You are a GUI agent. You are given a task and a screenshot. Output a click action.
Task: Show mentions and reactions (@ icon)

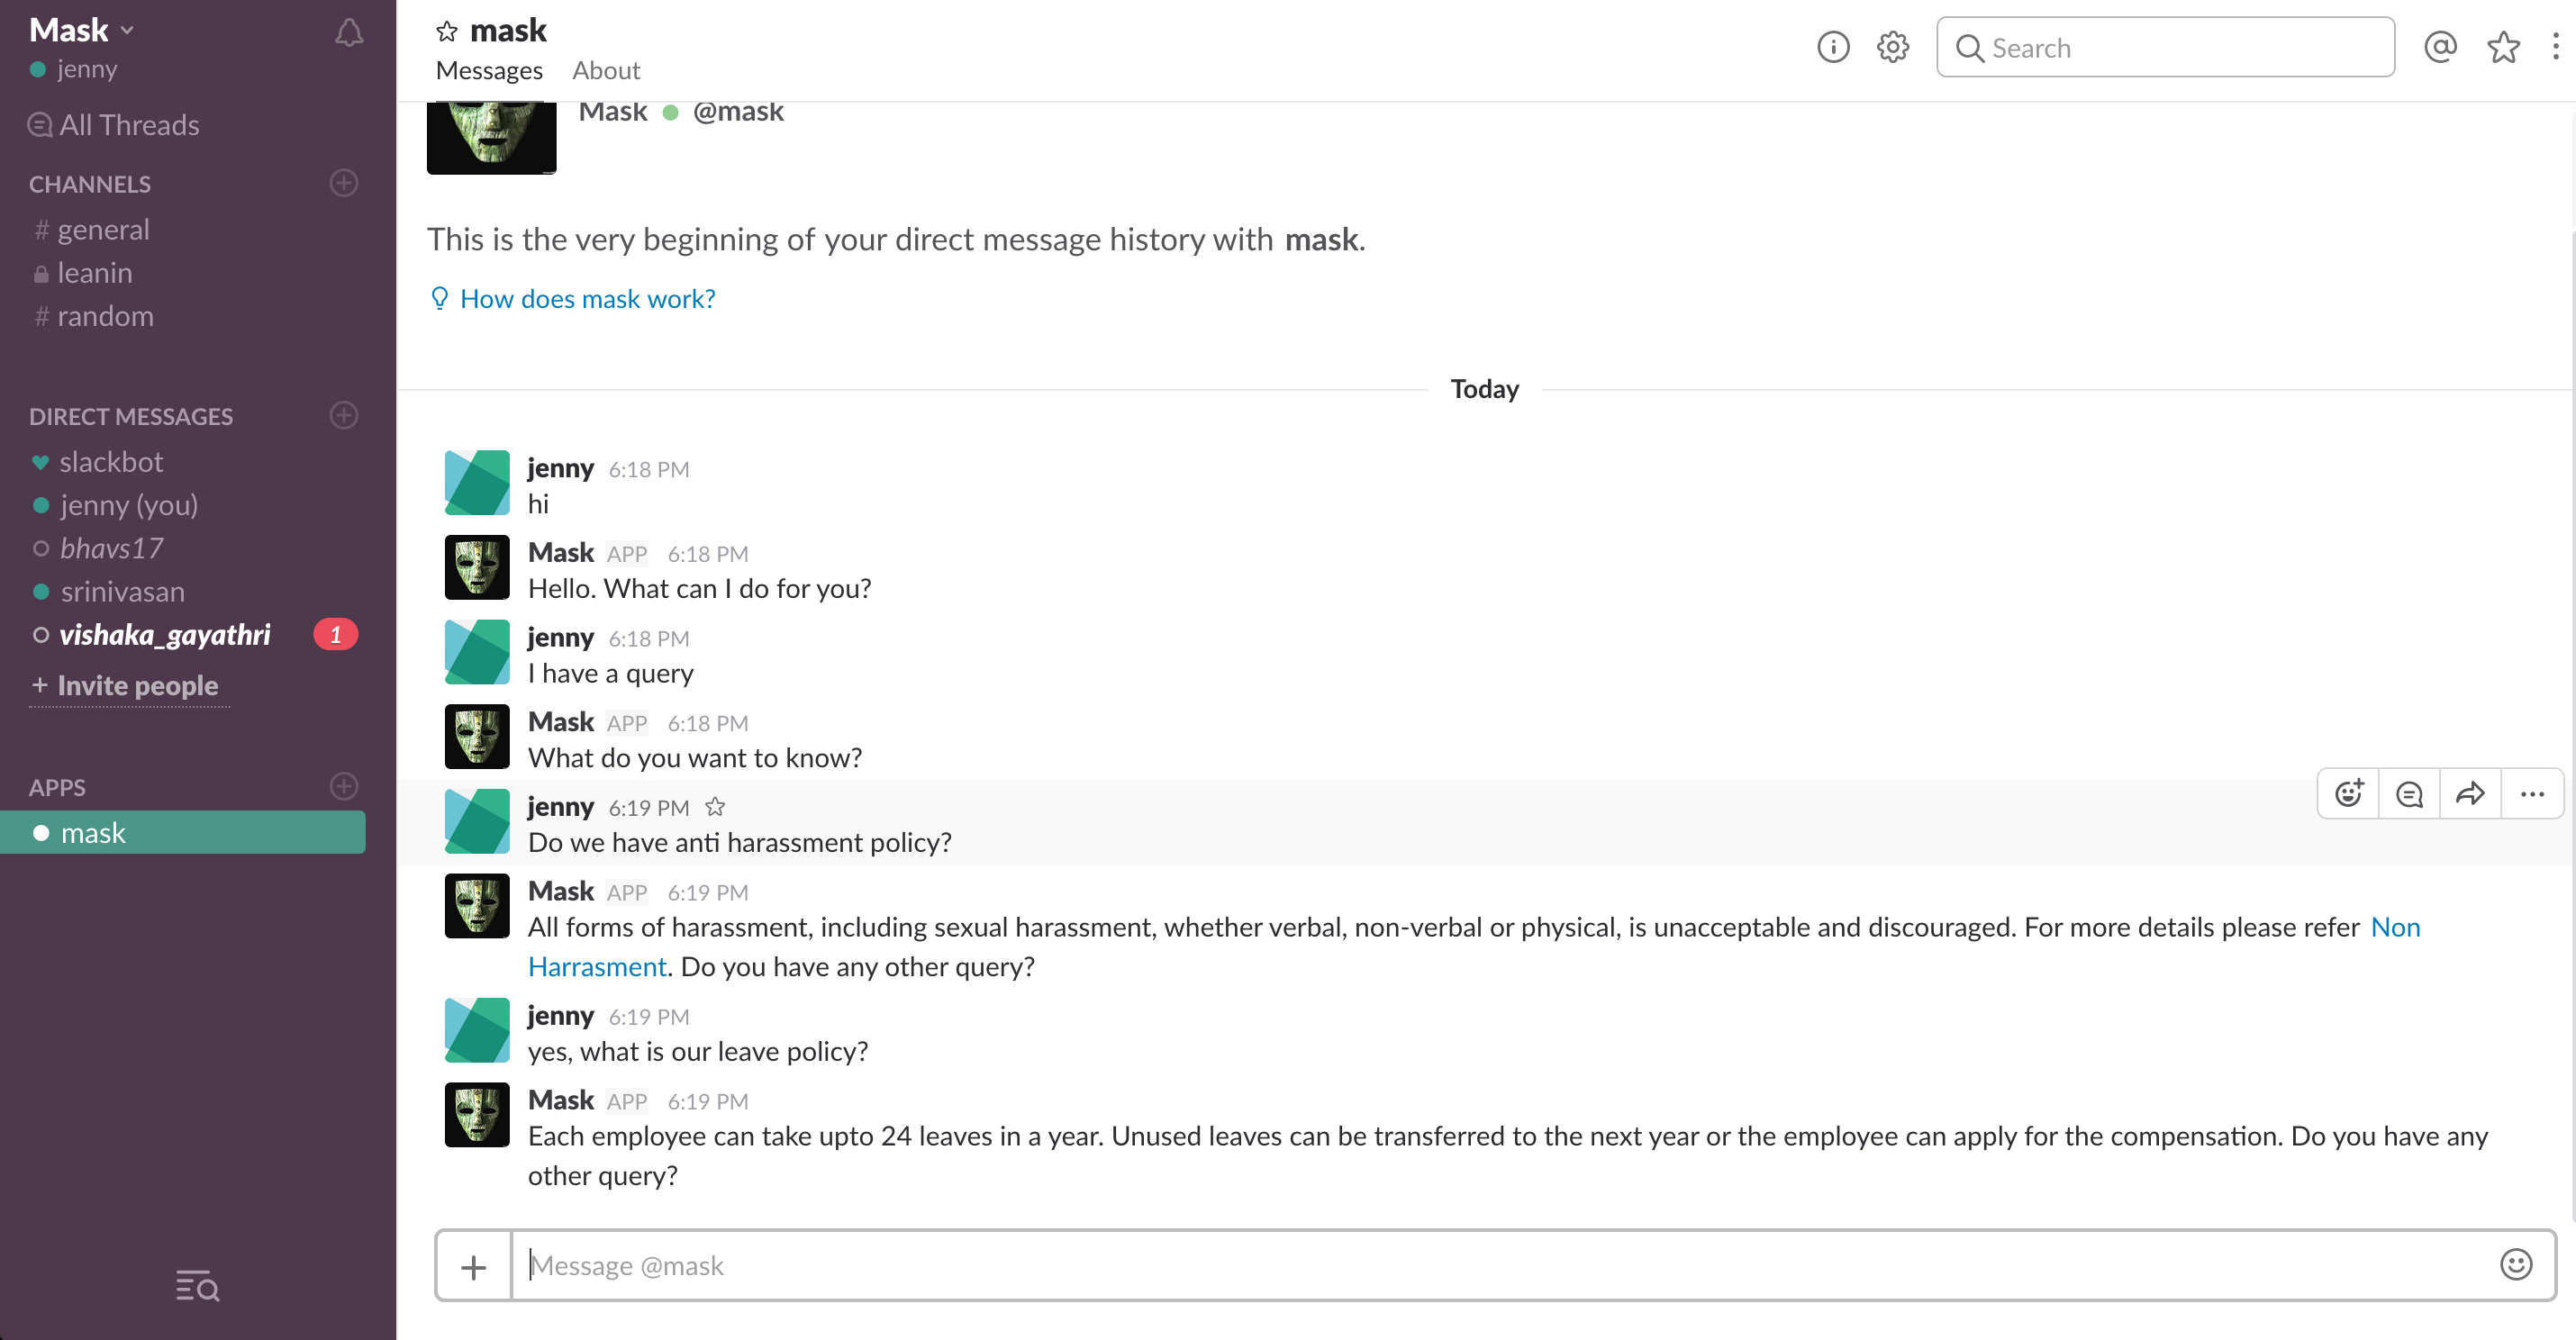2440,47
